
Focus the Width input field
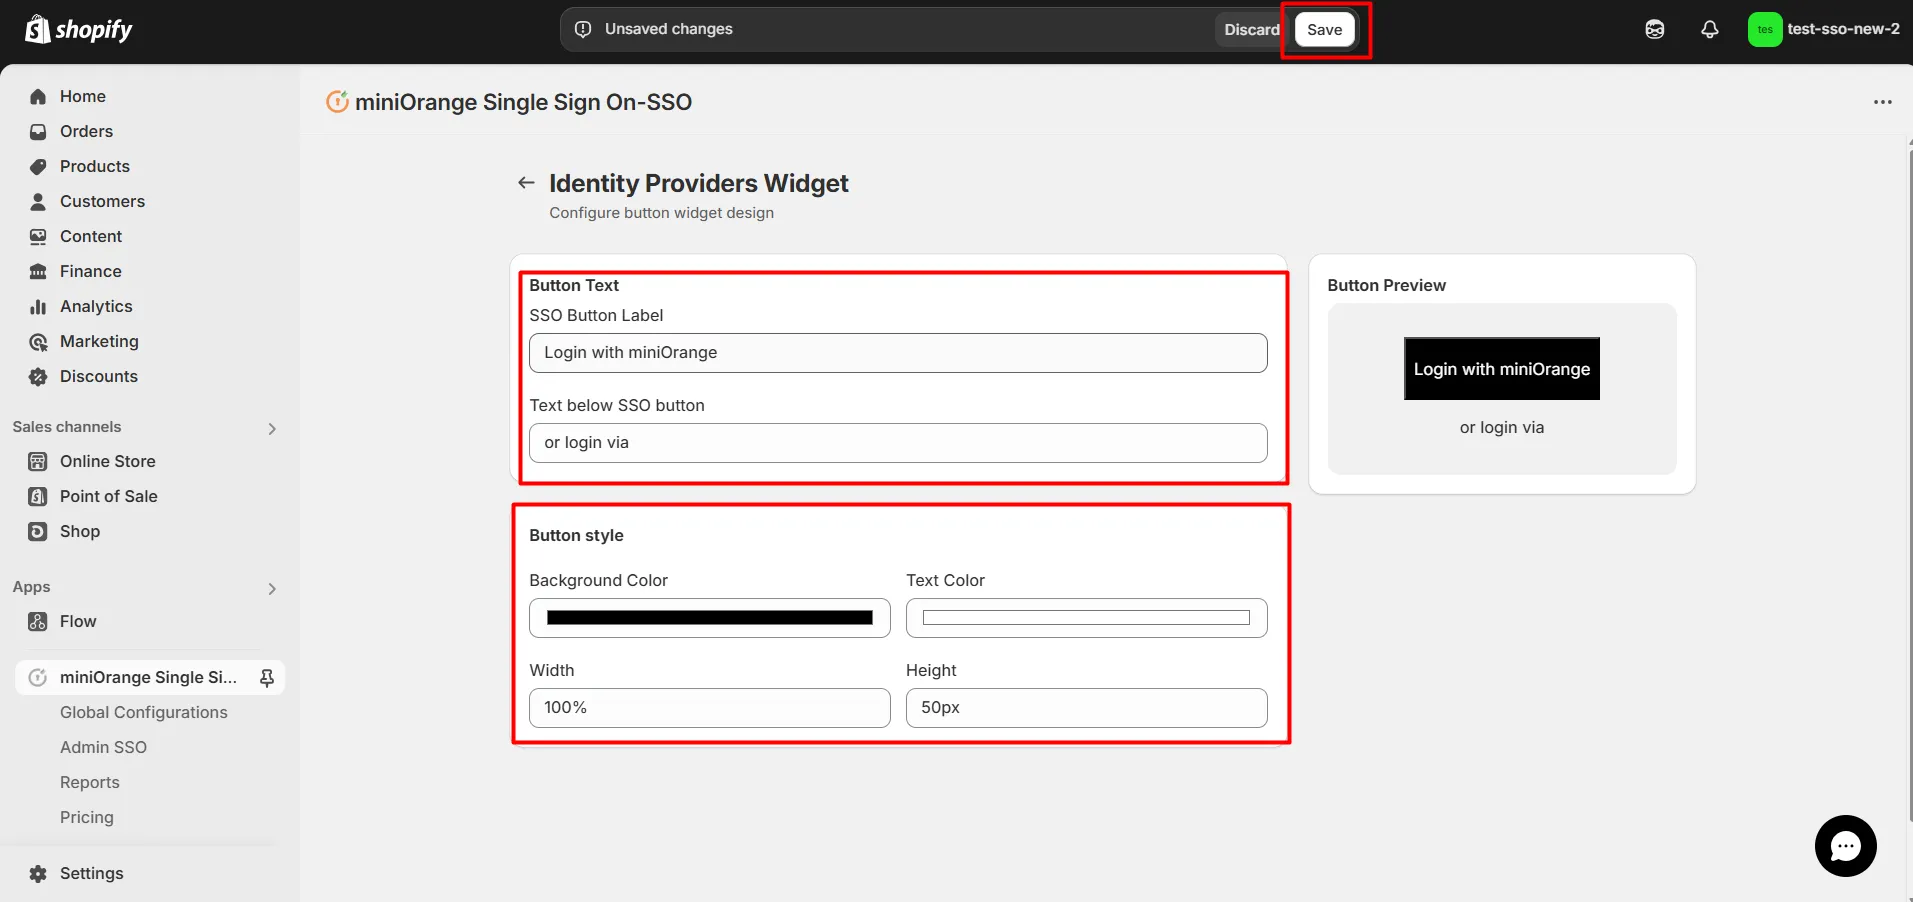(x=710, y=708)
